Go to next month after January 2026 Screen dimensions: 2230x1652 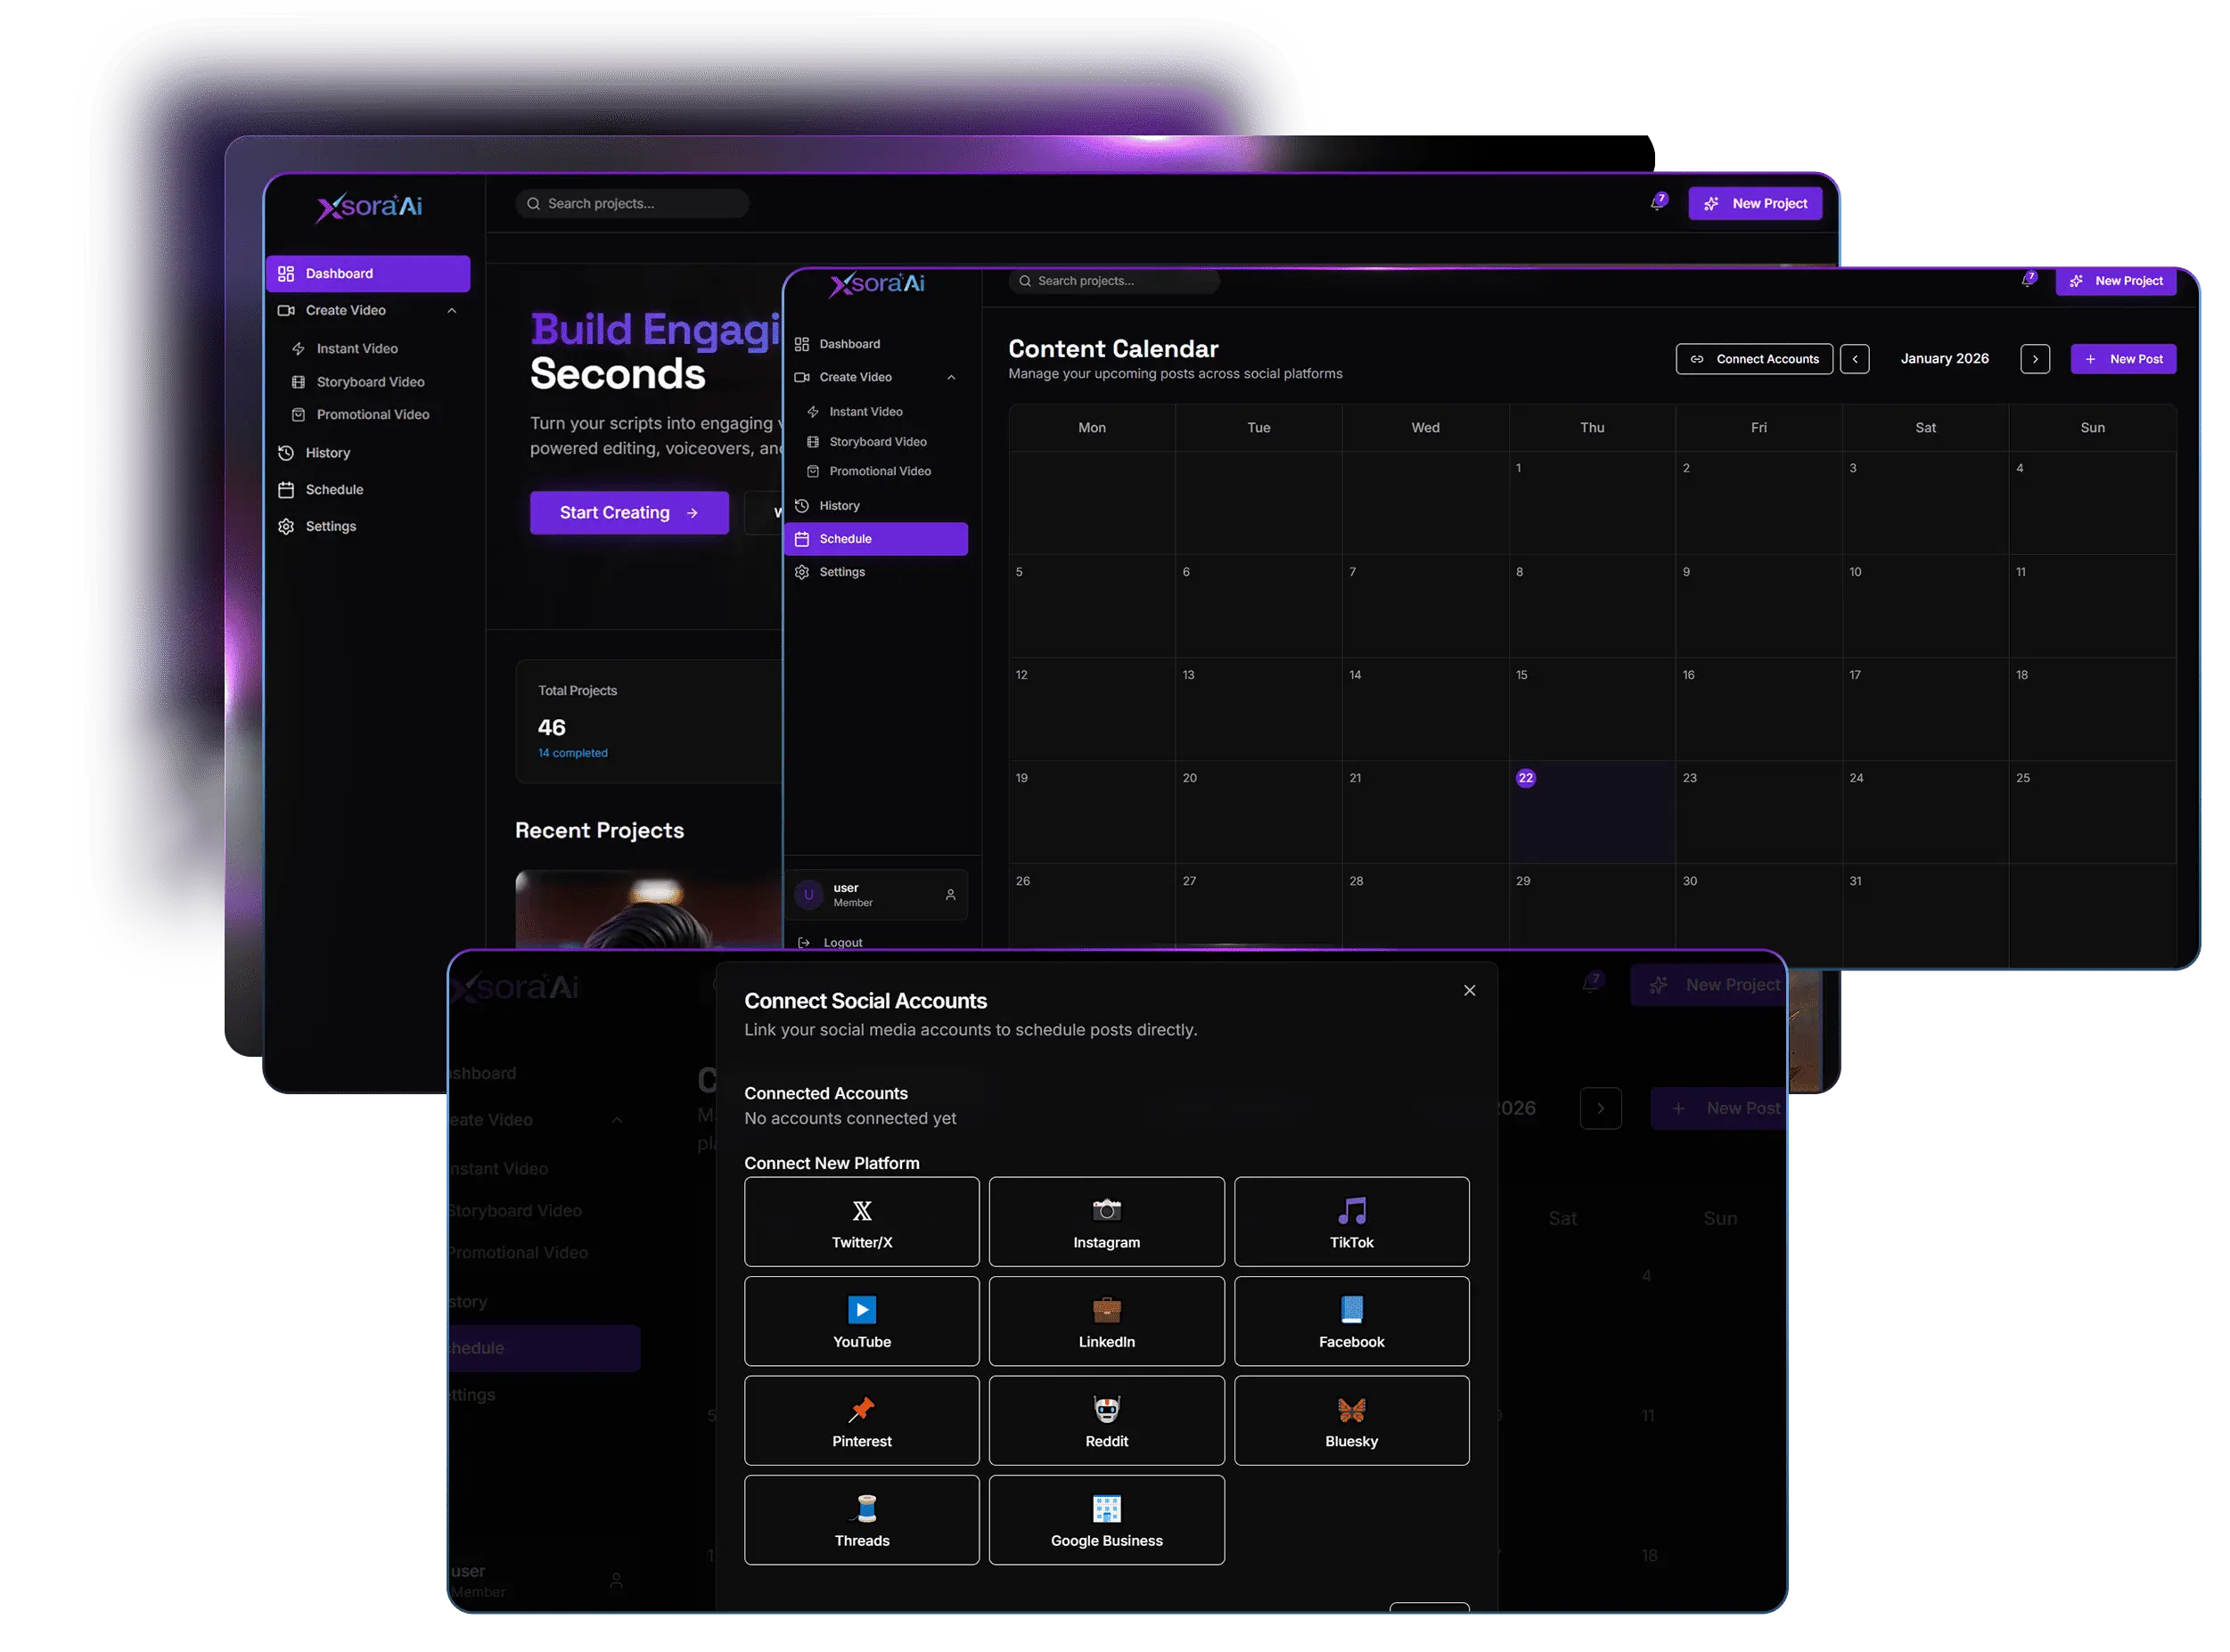coord(2034,359)
